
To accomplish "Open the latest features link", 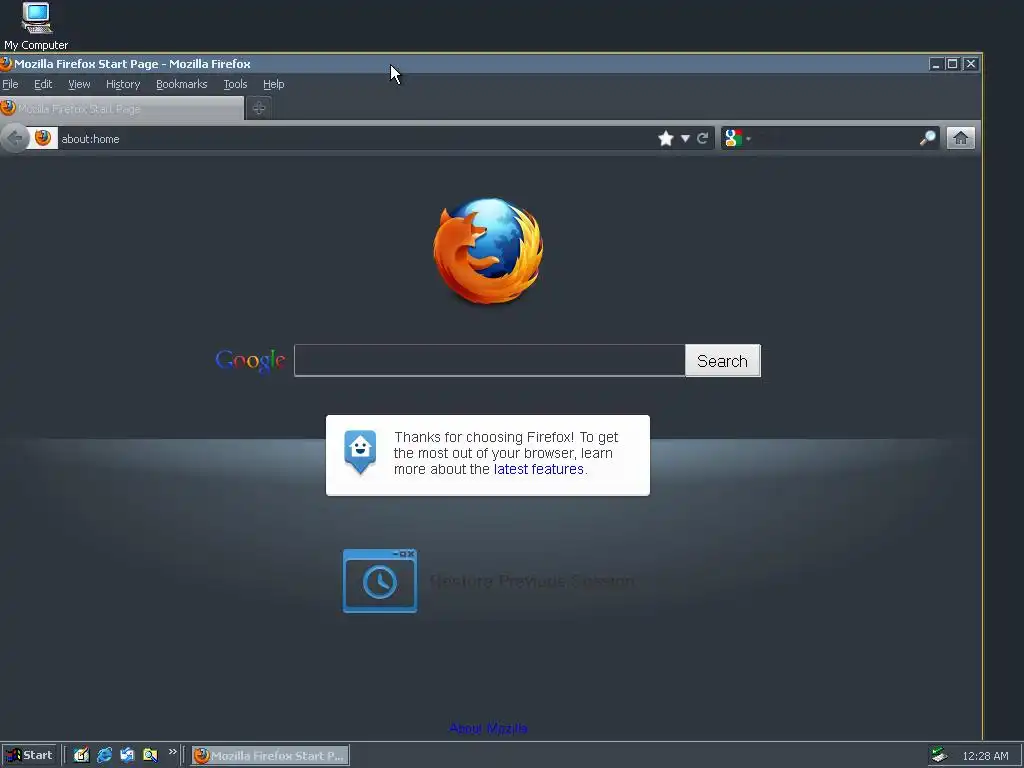I will 539,469.
